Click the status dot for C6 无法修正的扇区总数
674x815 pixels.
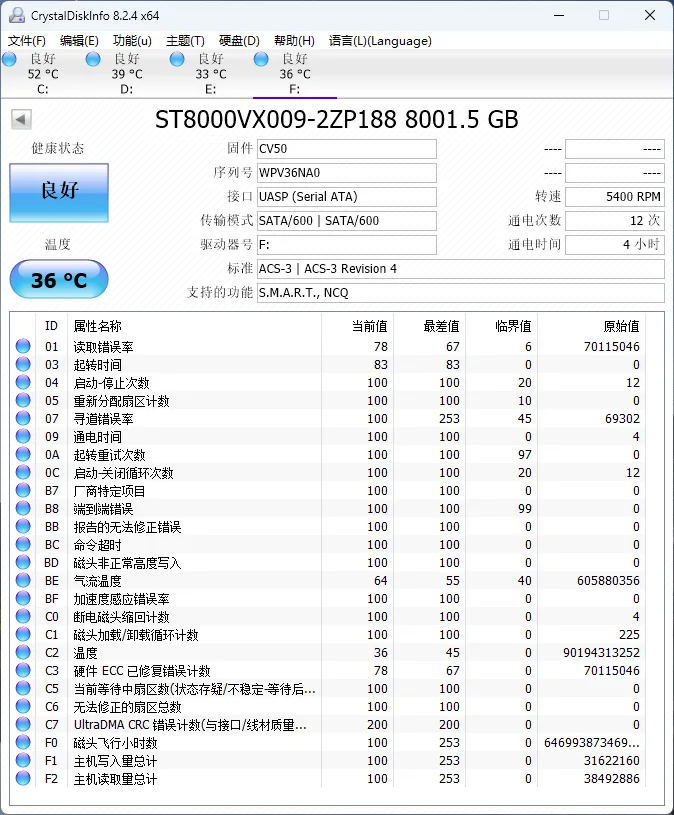tap(23, 706)
